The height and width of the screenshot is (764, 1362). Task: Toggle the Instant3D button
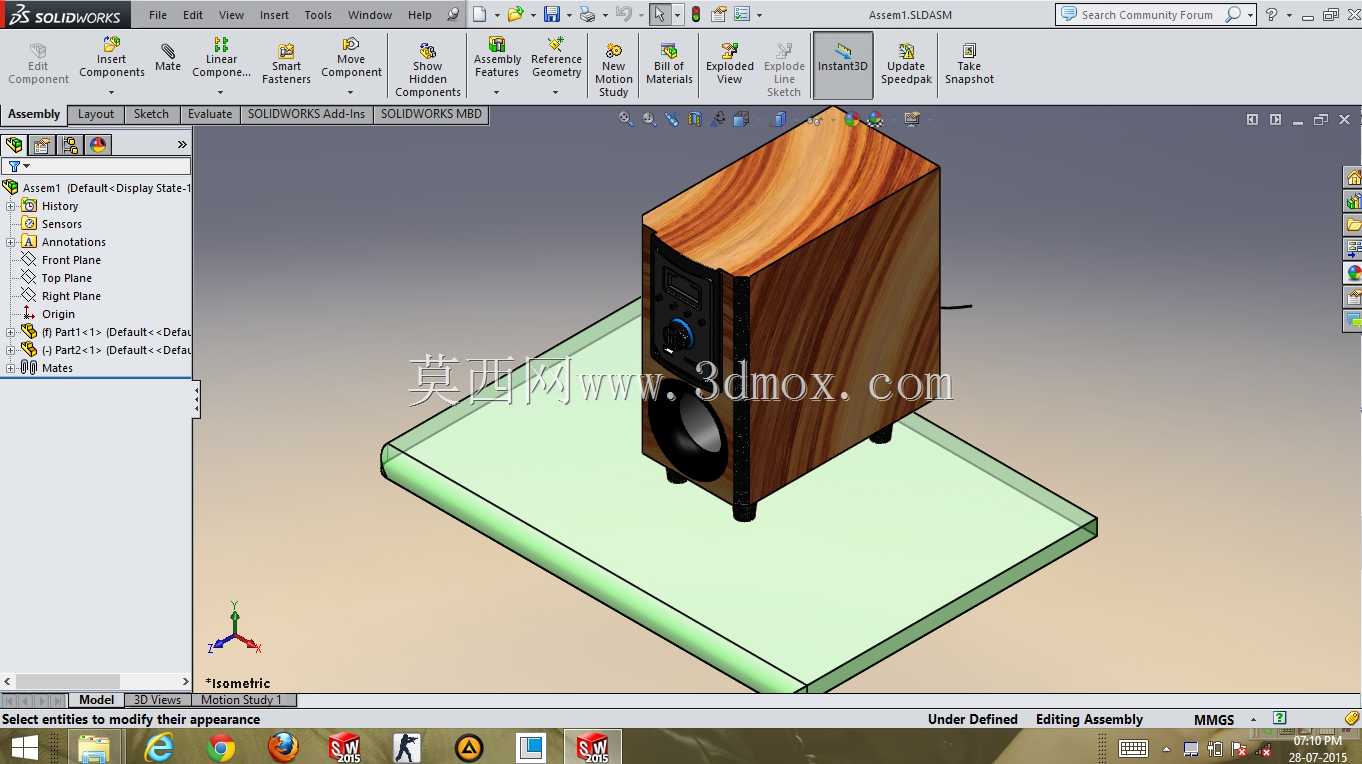click(x=843, y=65)
